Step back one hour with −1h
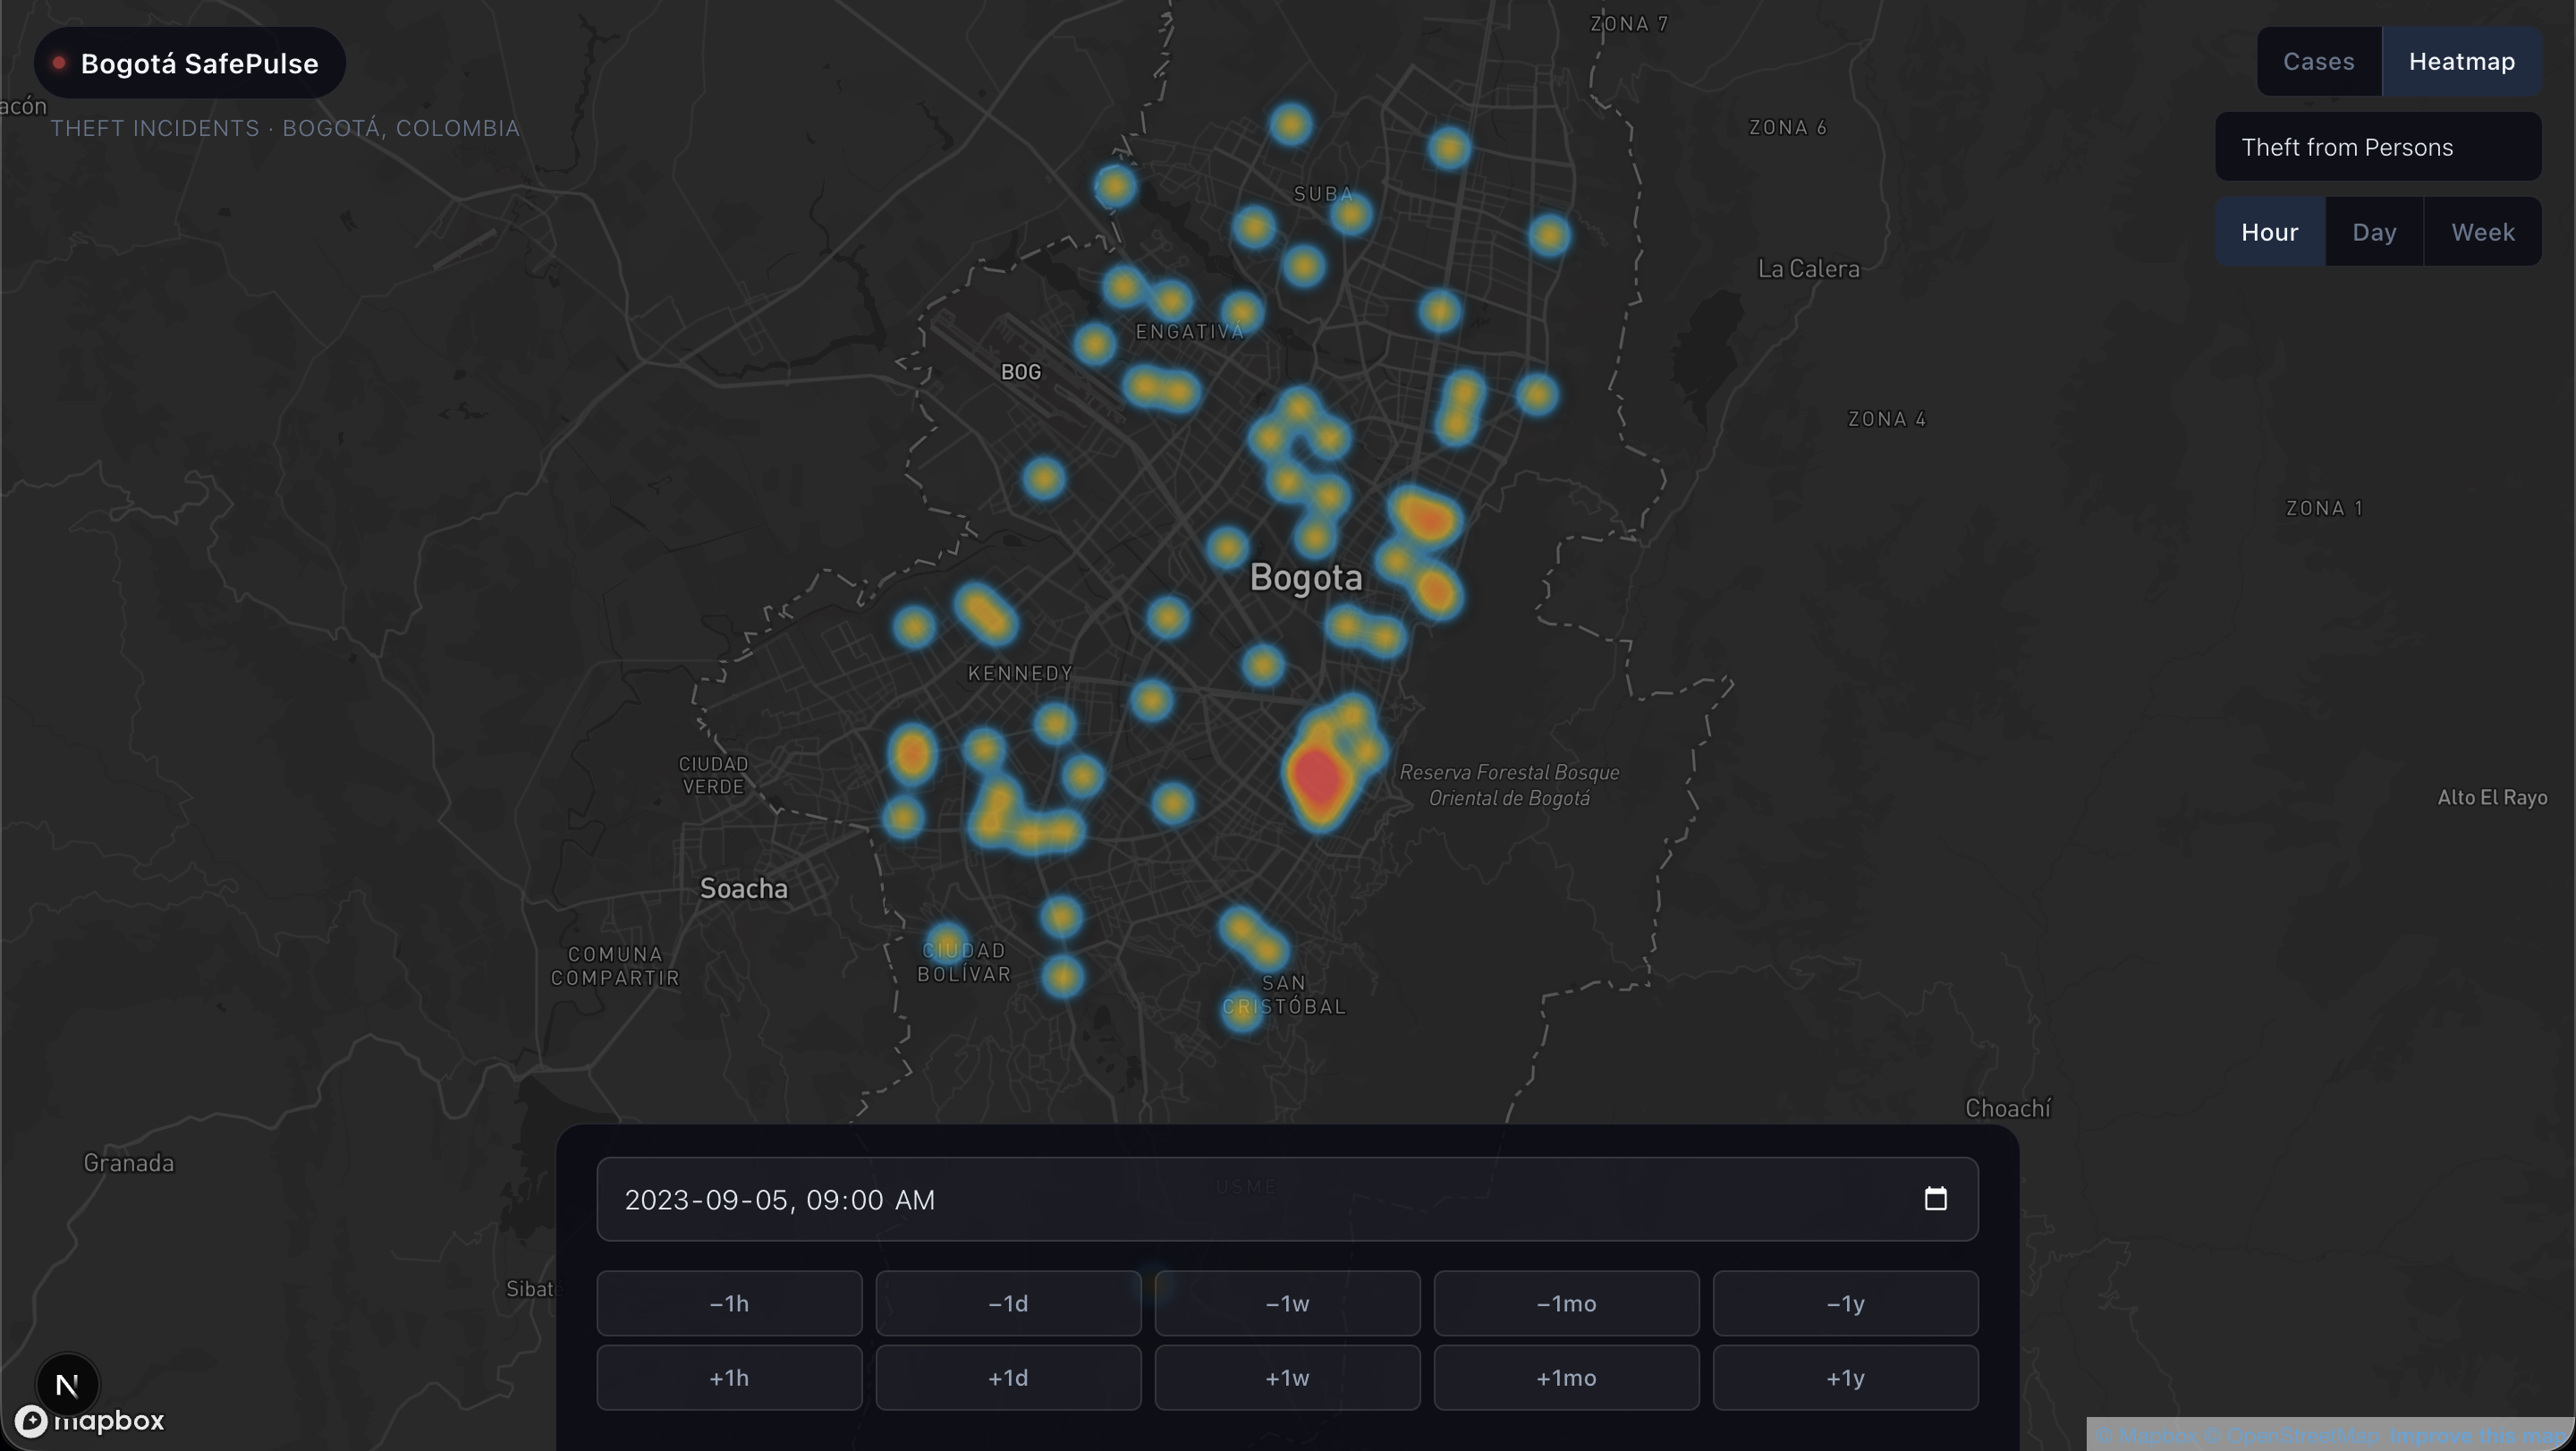 (x=729, y=1304)
